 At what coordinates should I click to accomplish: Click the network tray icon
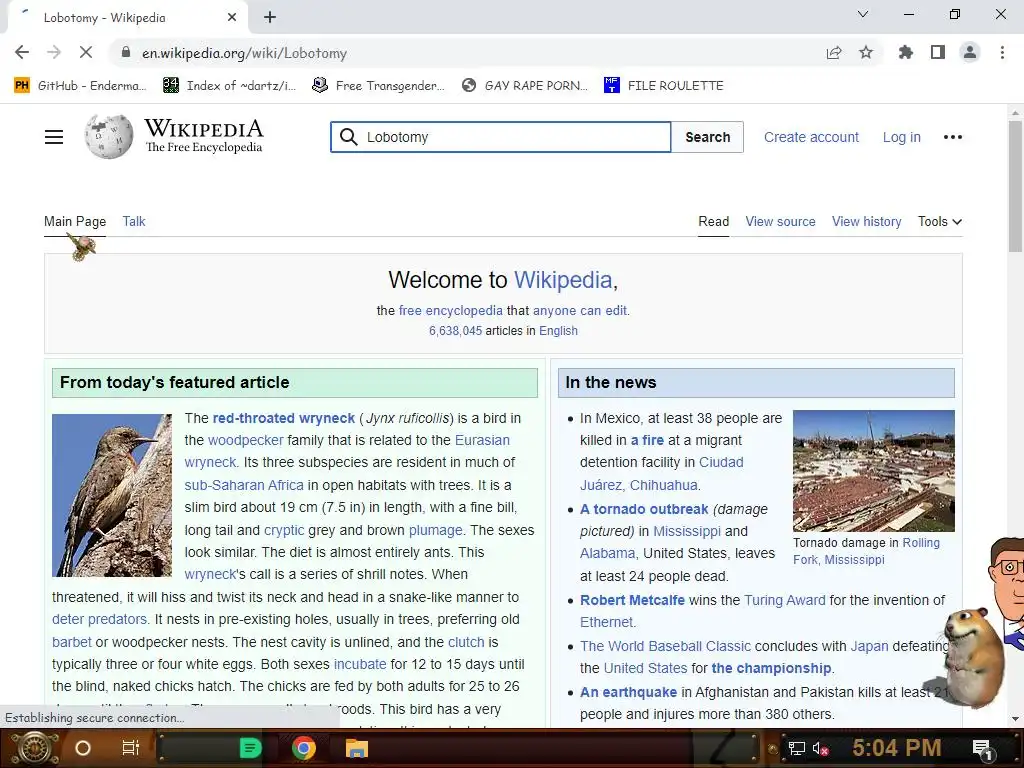pos(796,749)
